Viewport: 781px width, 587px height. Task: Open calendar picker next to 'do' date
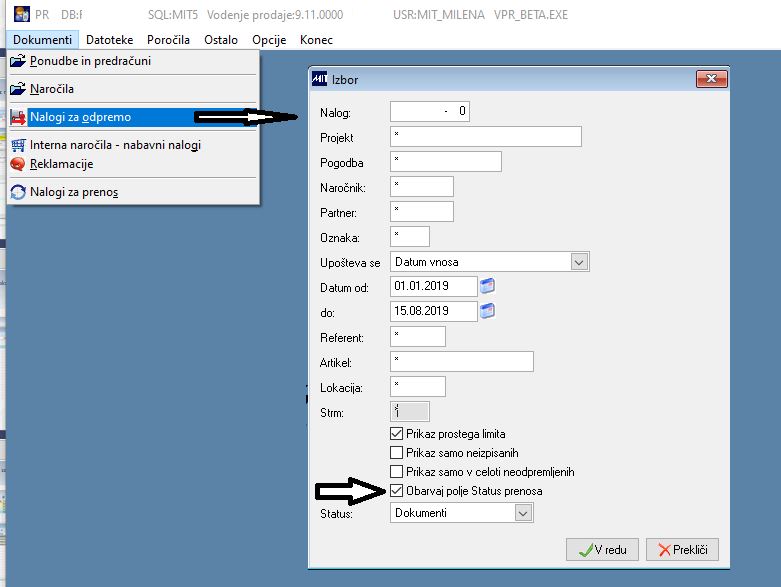point(487,311)
